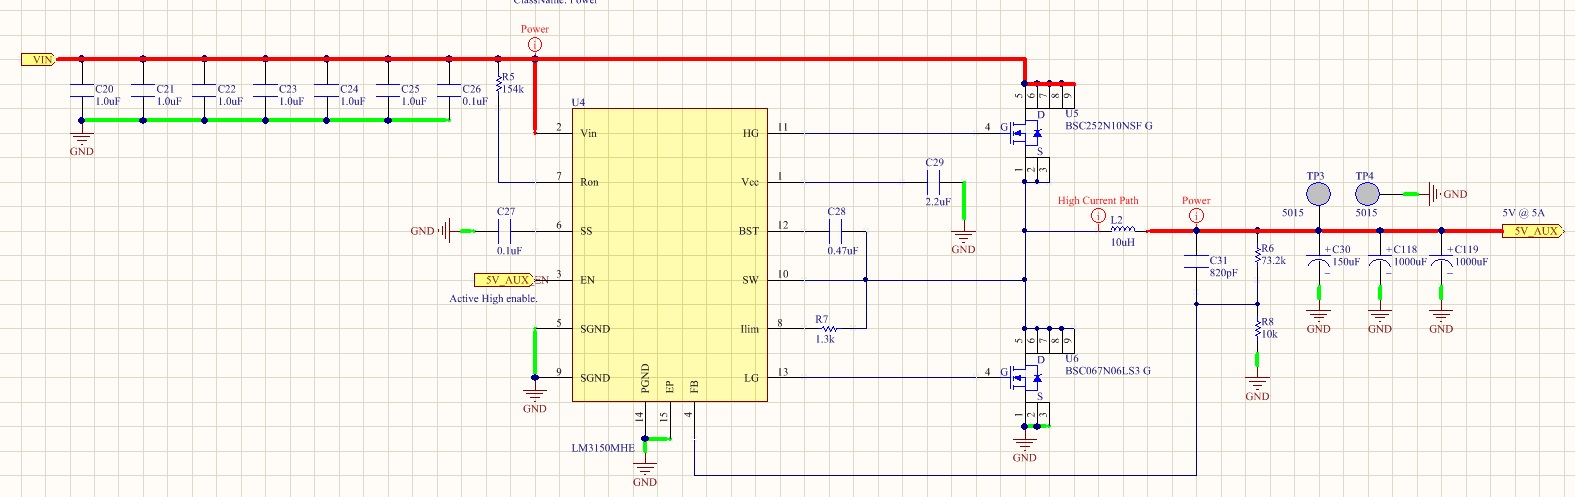
Task: Click the U4 designator text
Action: pyautogui.click(x=578, y=102)
